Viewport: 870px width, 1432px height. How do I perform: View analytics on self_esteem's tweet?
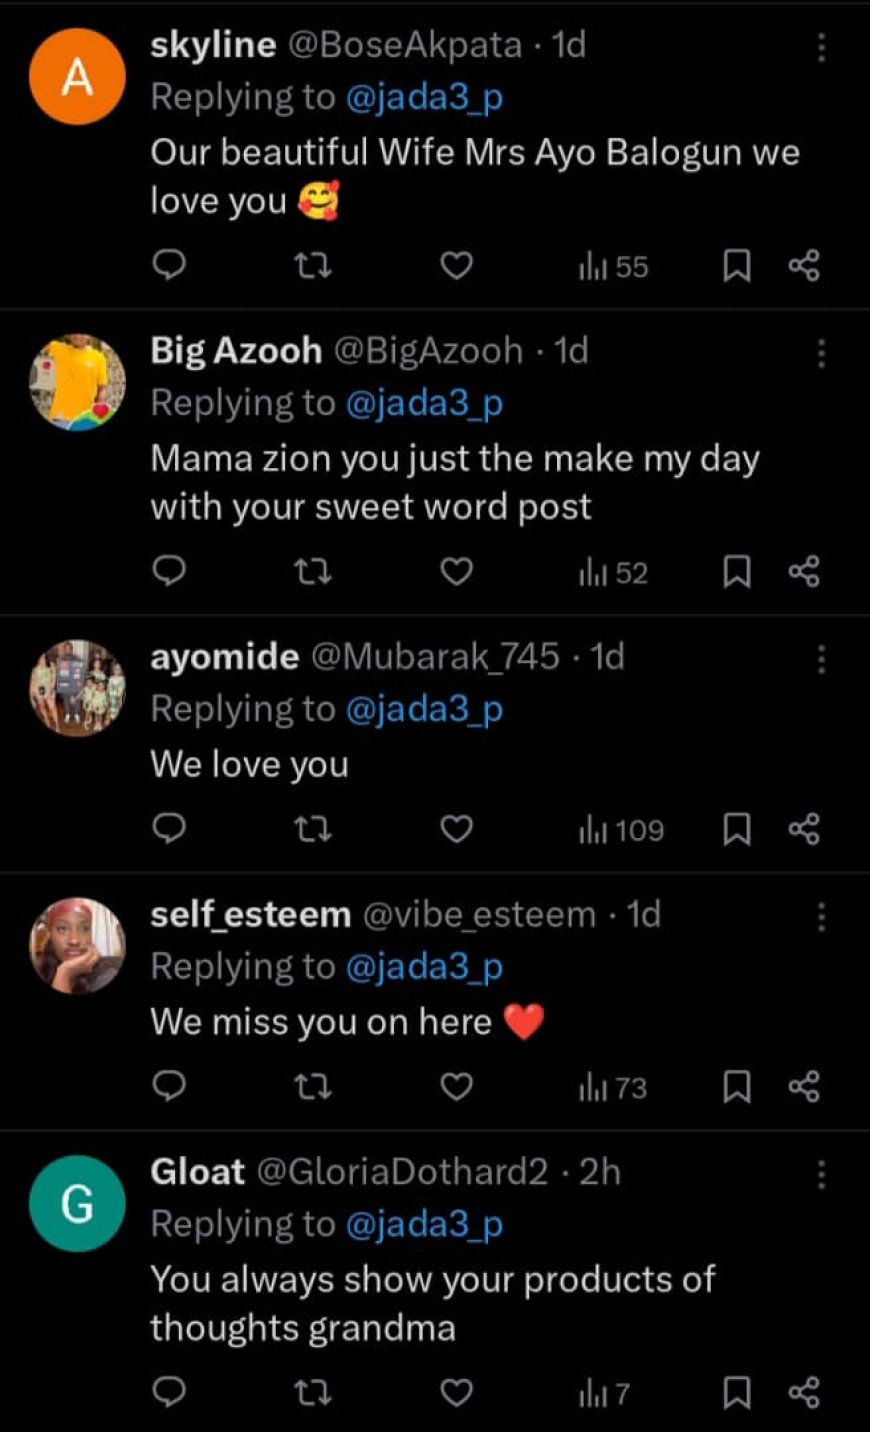coord(613,1087)
